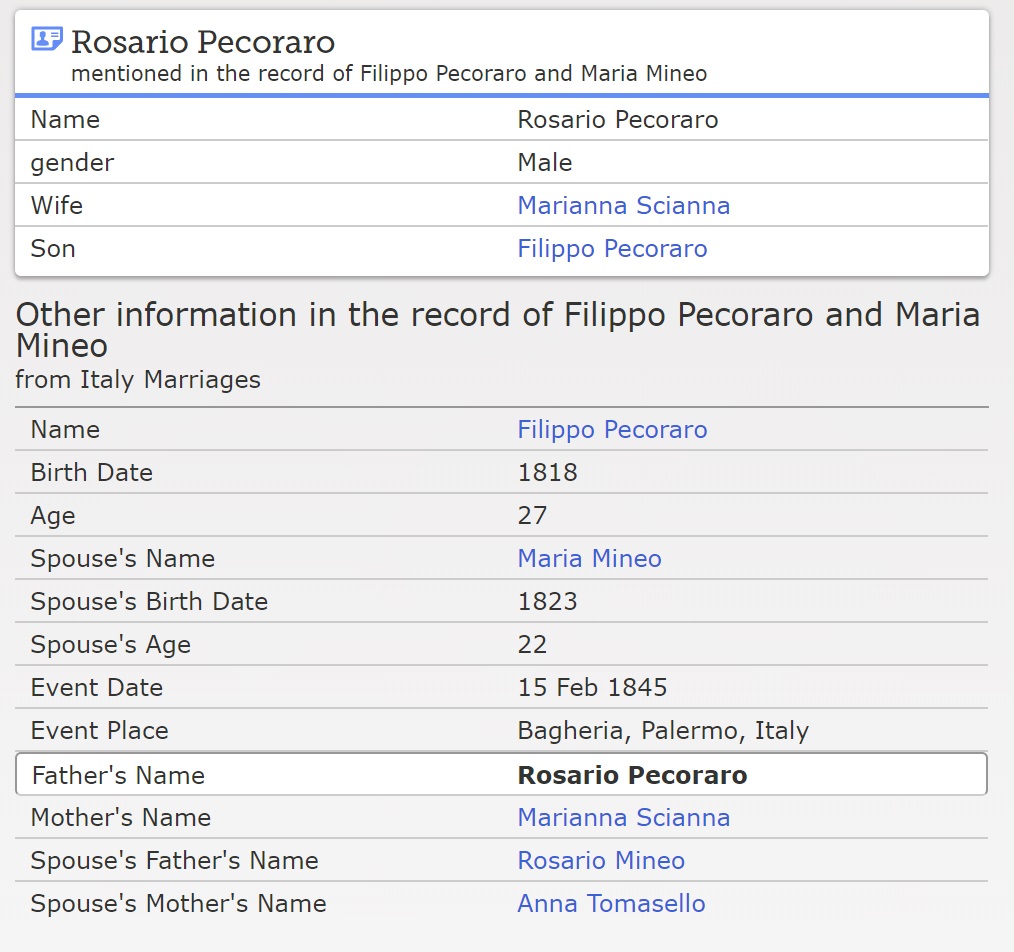Select the highlighted Father's Name label

[x=118, y=776]
